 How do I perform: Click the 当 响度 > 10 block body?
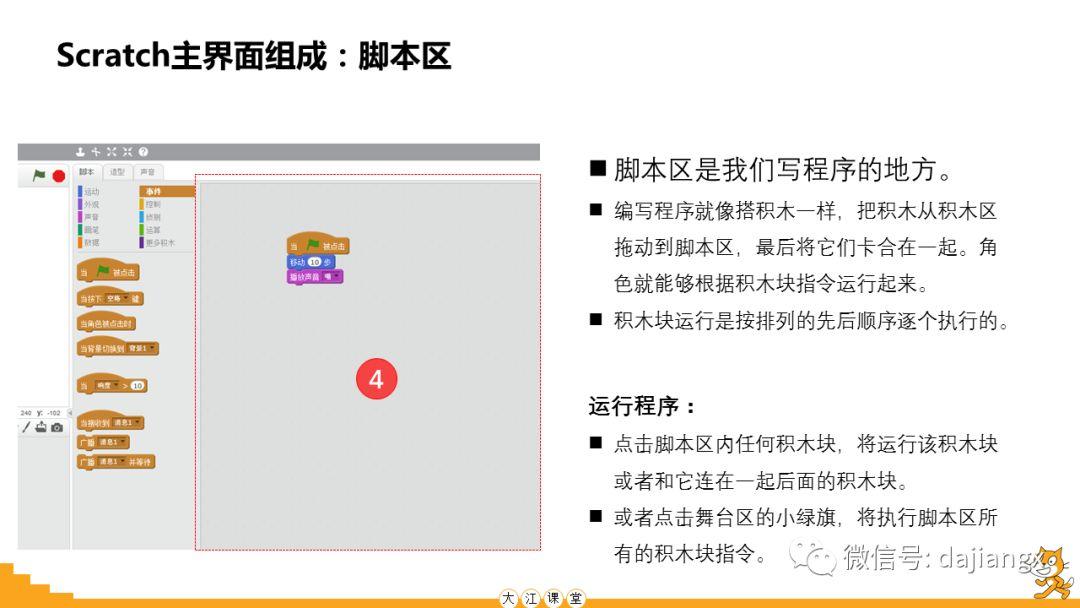coord(112,384)
